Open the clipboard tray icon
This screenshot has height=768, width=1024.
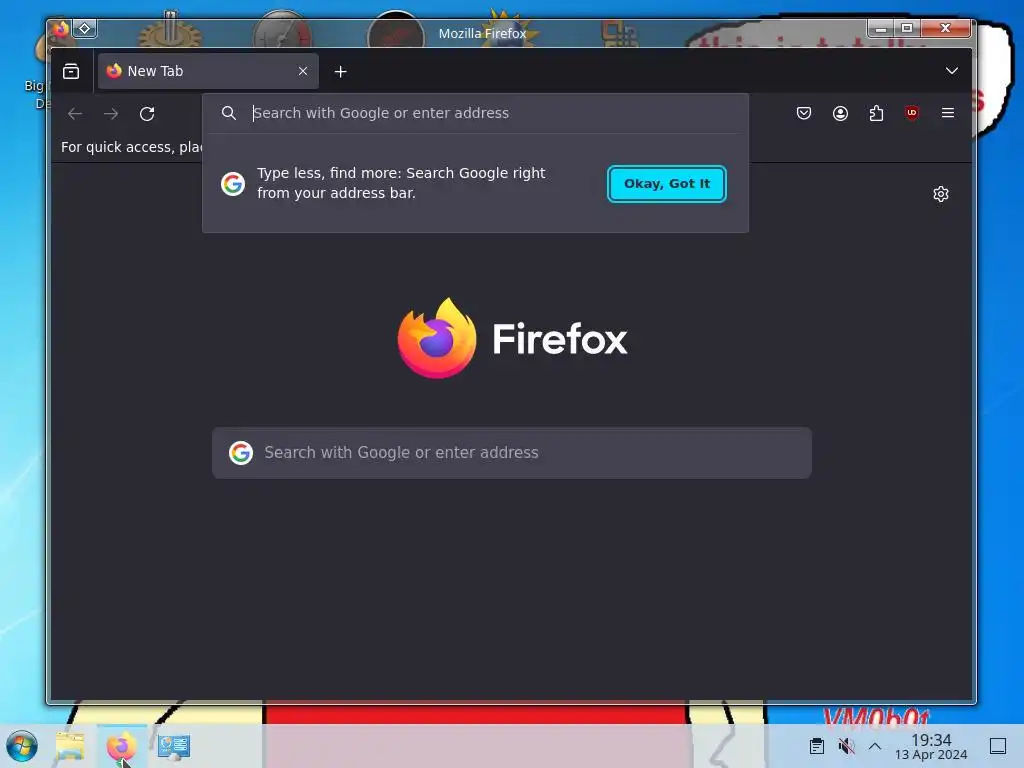coord(816,746)
